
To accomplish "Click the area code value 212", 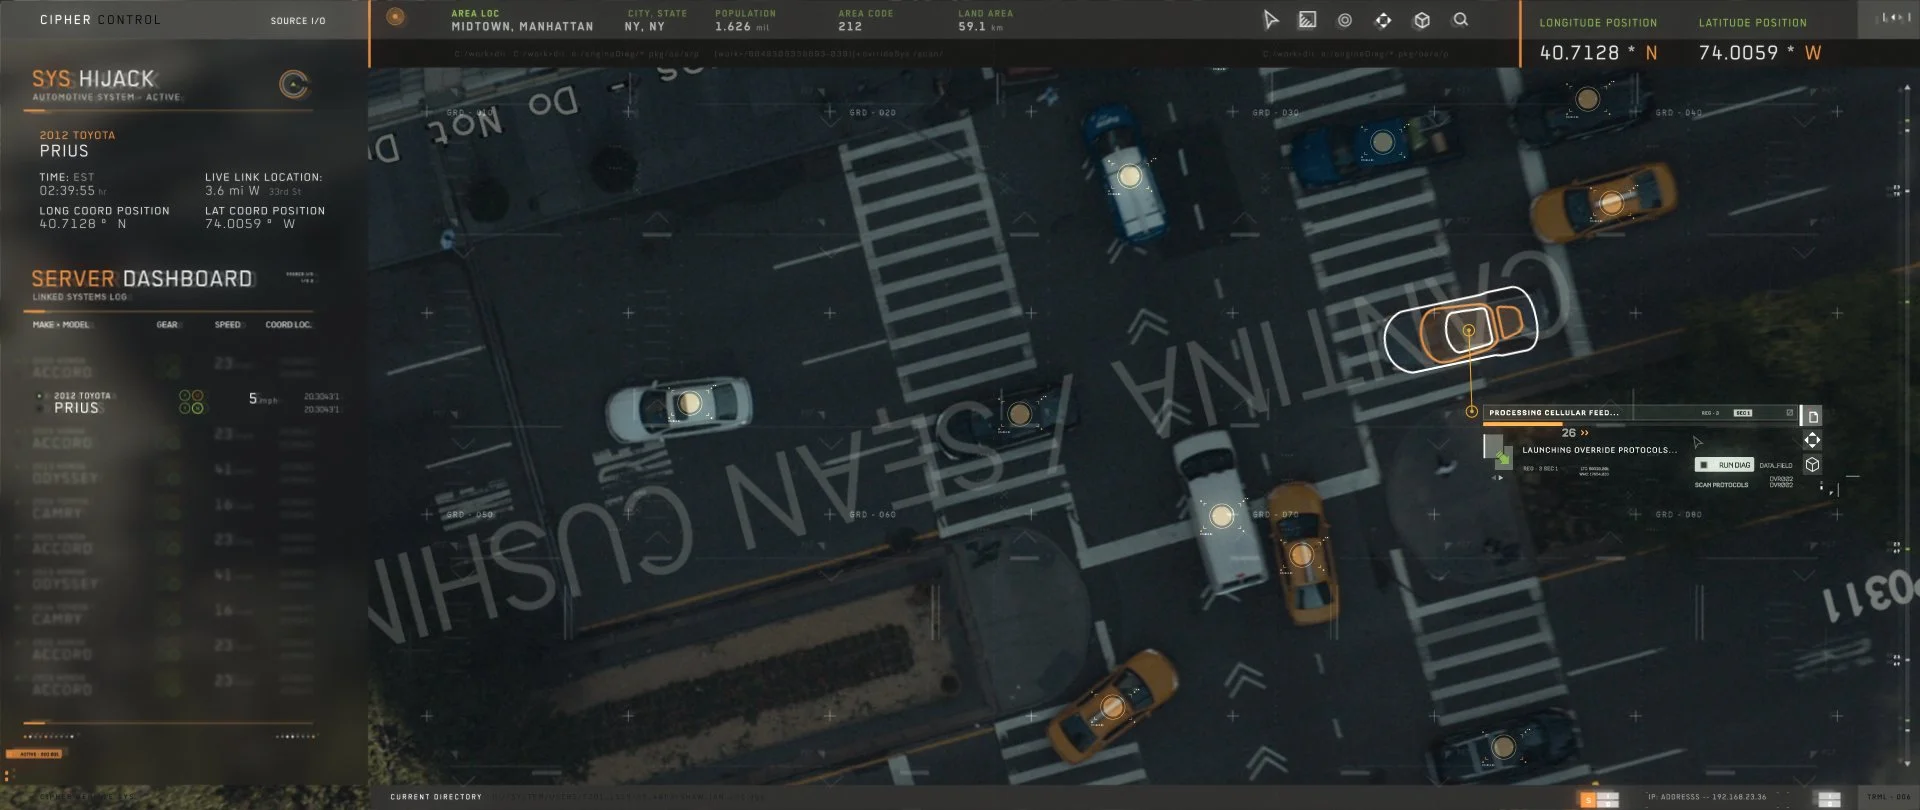I will pyautogui.click(x=850, y=27).
